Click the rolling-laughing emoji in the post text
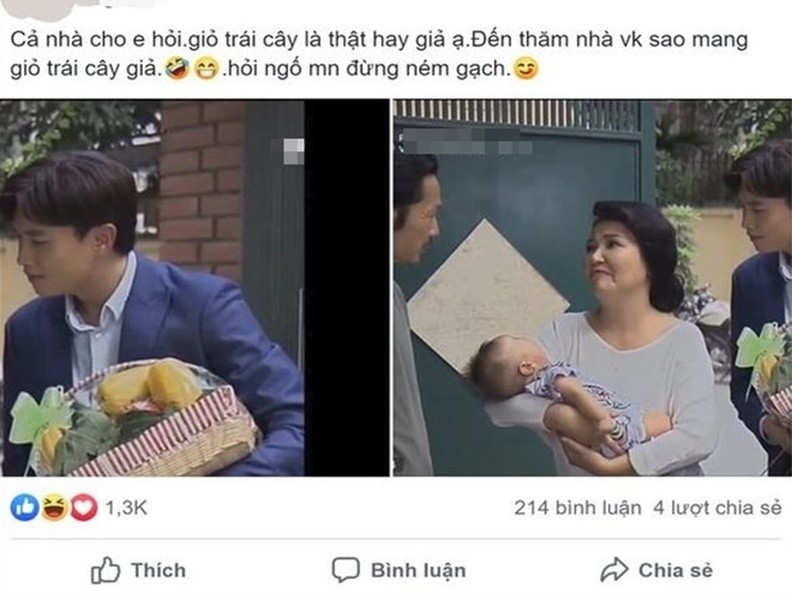 177,69
